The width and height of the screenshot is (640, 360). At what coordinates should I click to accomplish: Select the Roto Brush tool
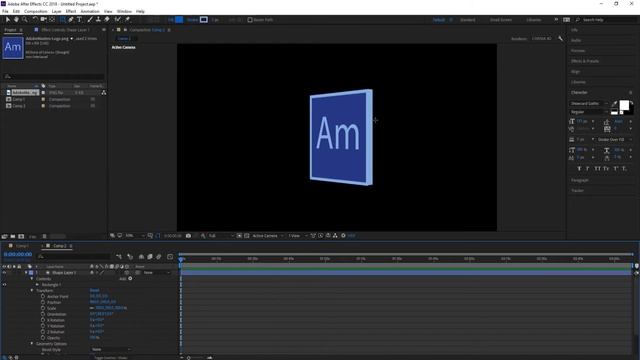click(118, 20)
